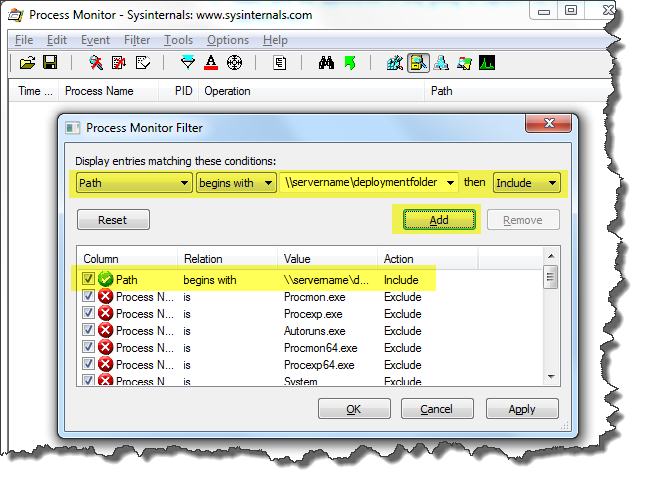Click the Process Tree document icon
Image resolution: width=646 pixels, height=484 pixels.
pyautogui.click(x=280, y=63)
